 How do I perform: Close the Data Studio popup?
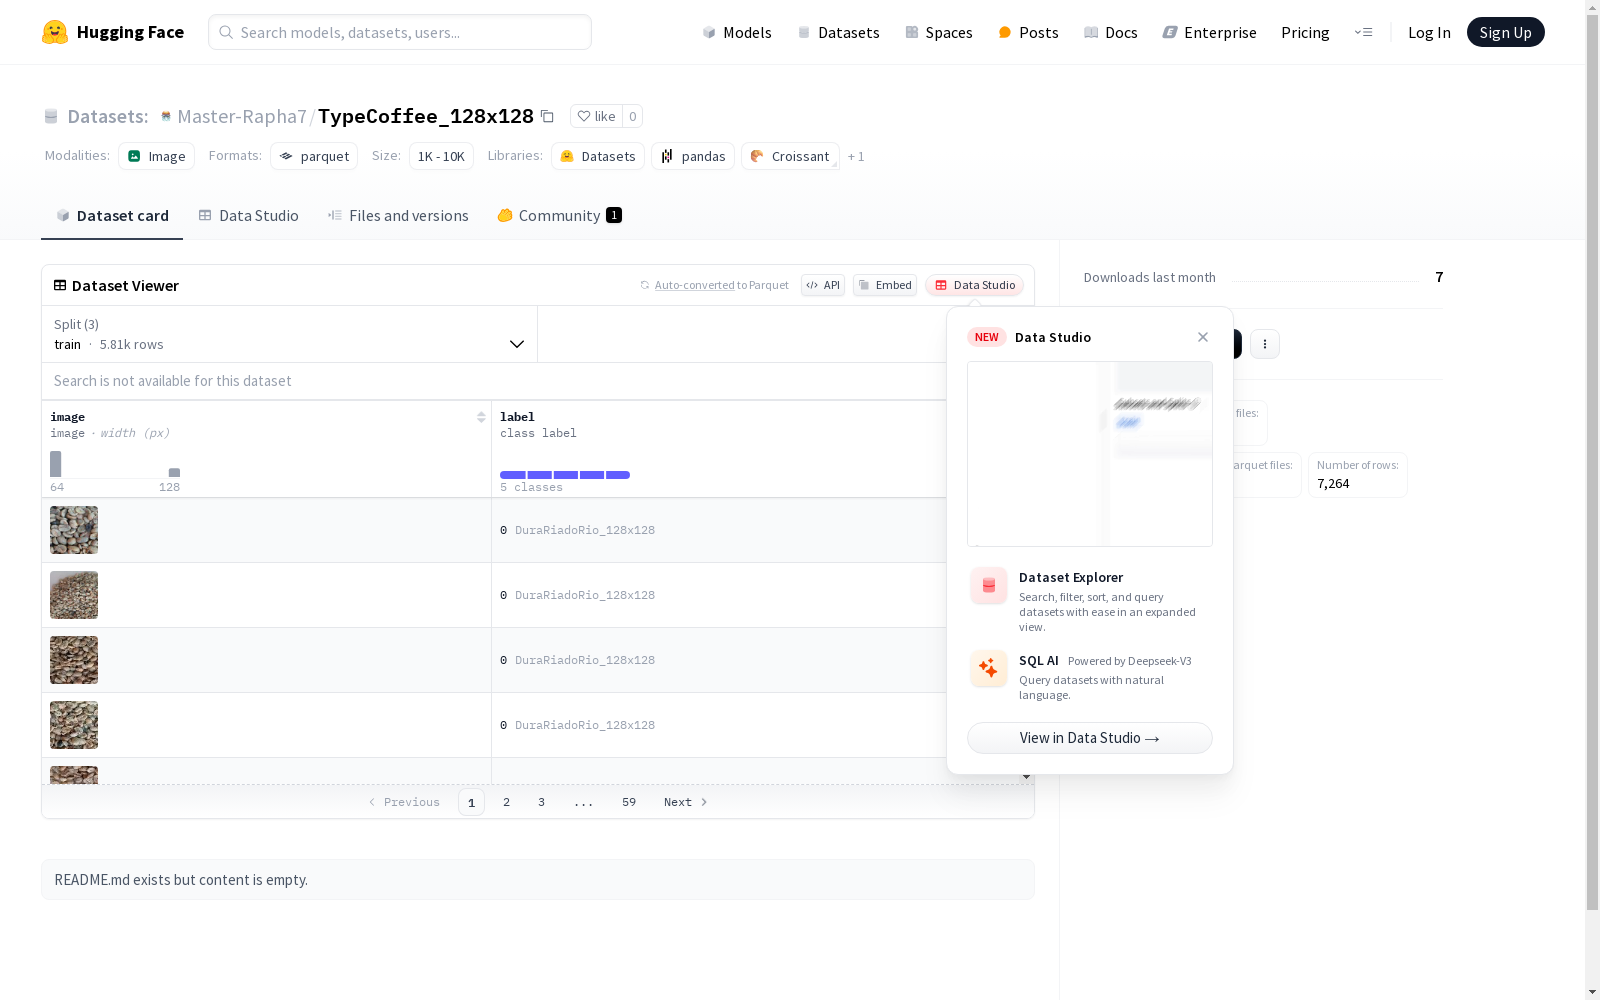pos(1203,337)
